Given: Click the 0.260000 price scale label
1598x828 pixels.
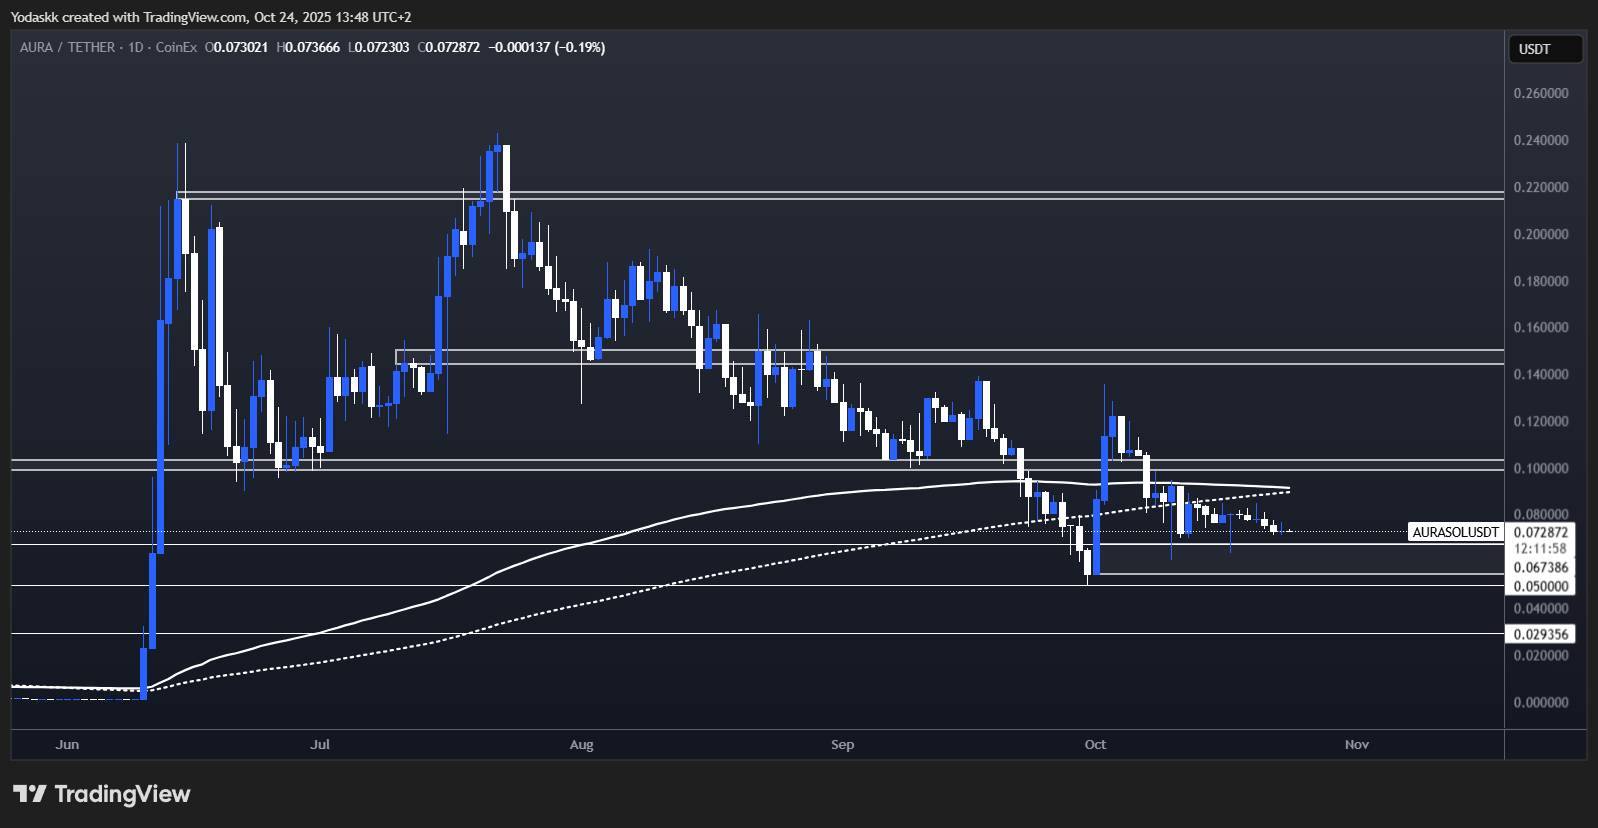Looking at the screenshot, I should pyautogui.click(x=1540, y=93).
